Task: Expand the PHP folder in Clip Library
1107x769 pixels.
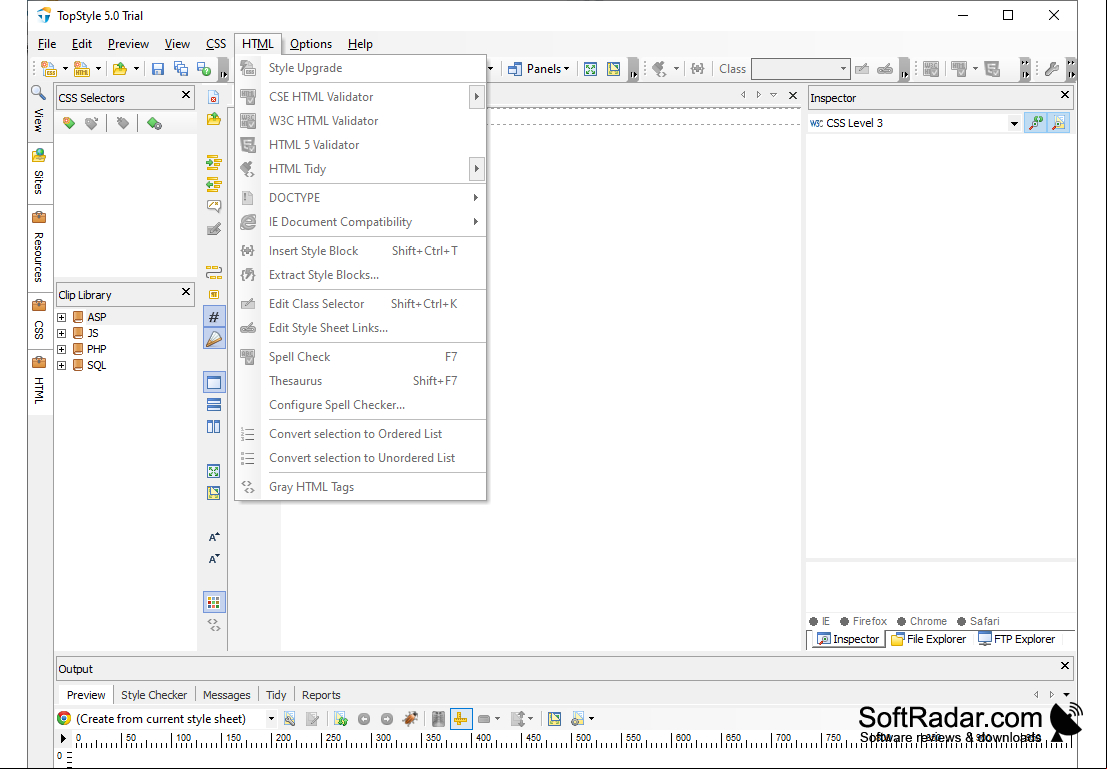Action: point(62,349)
